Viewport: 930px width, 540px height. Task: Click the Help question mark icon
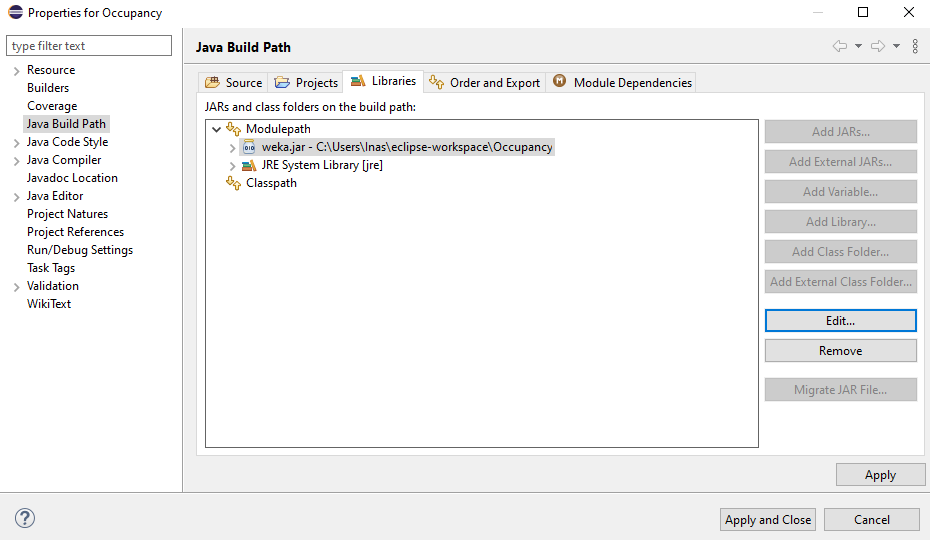26,518
